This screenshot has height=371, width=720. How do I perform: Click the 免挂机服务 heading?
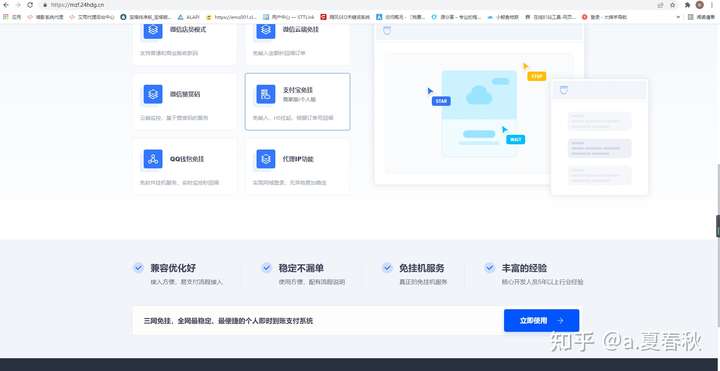point(422,268)
